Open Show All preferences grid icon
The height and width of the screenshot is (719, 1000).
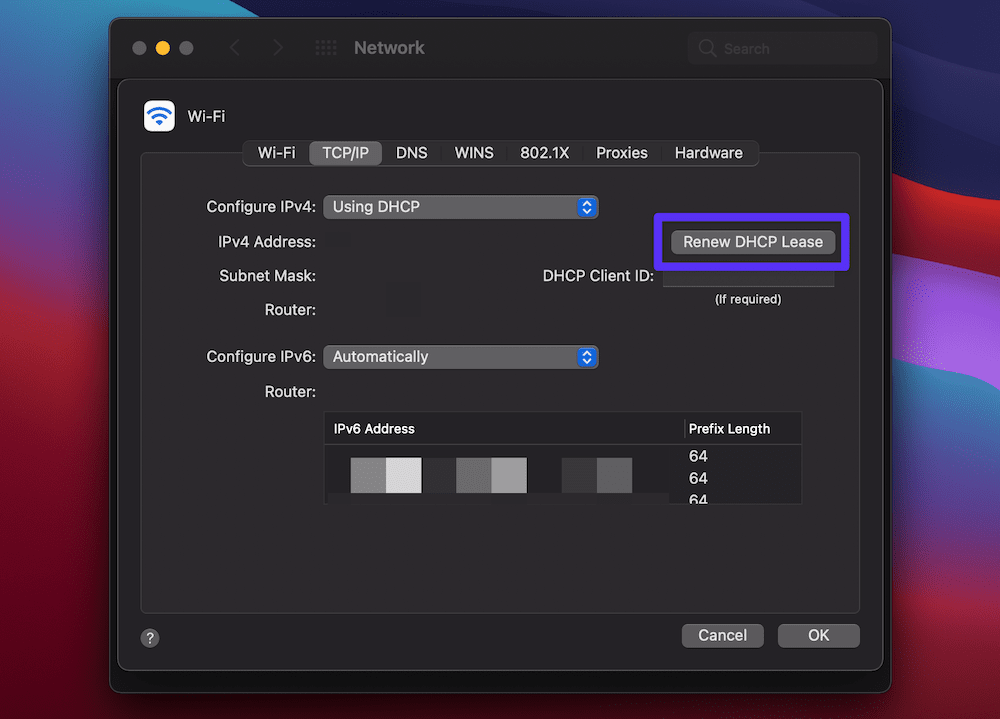coord(325,47)
